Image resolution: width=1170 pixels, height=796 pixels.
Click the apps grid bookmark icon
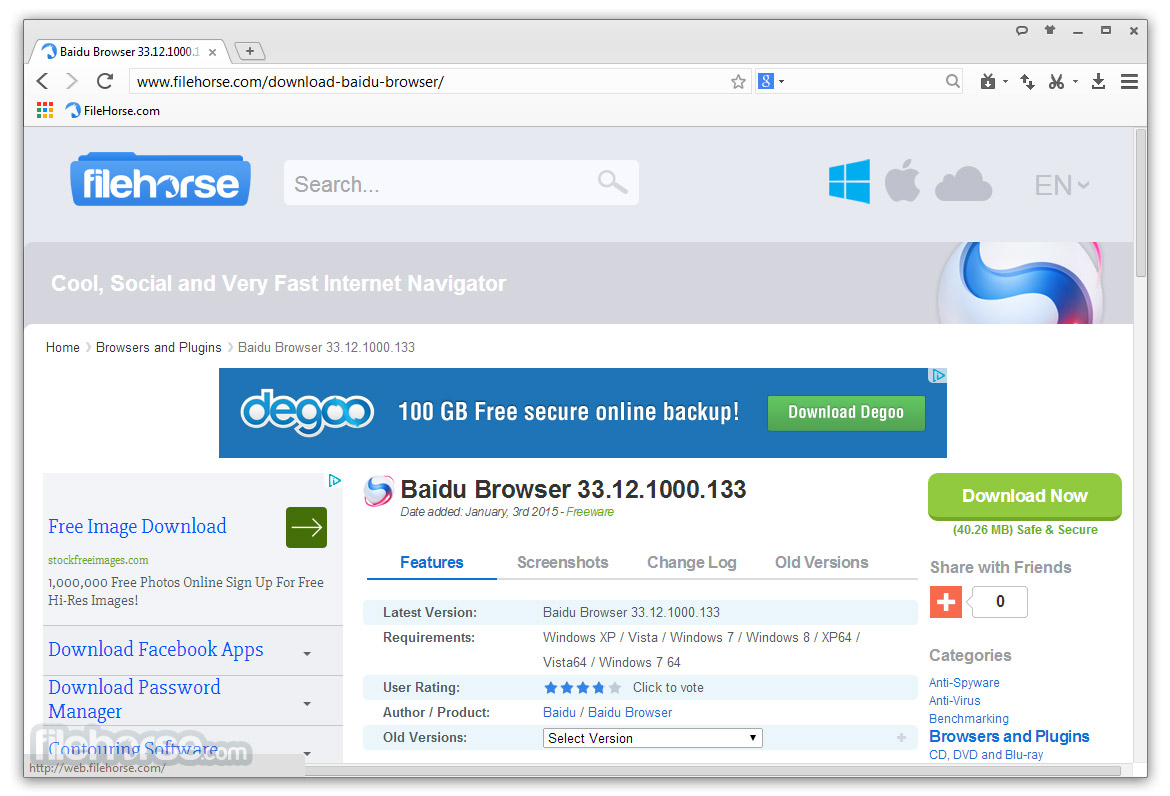coord(45,111)
